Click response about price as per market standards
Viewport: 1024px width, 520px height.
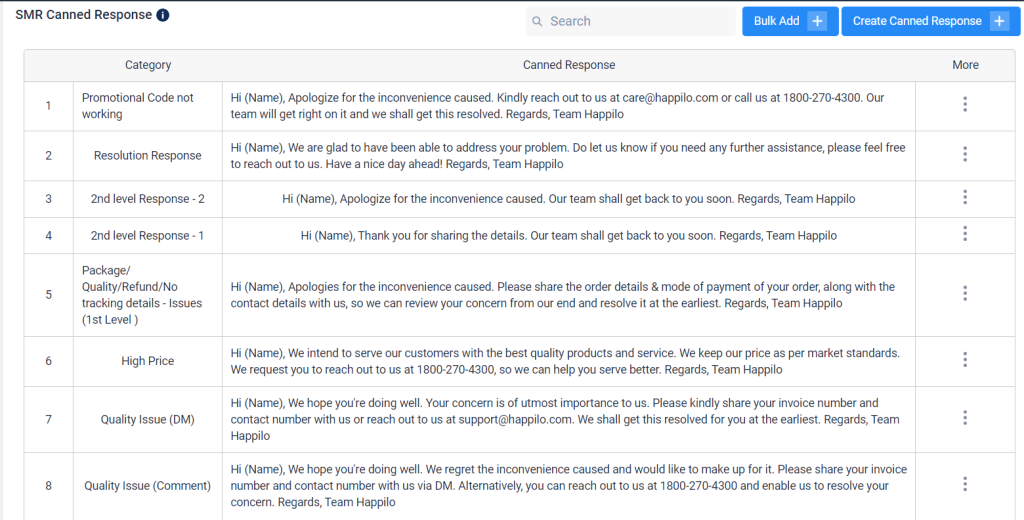pos(565,361)
